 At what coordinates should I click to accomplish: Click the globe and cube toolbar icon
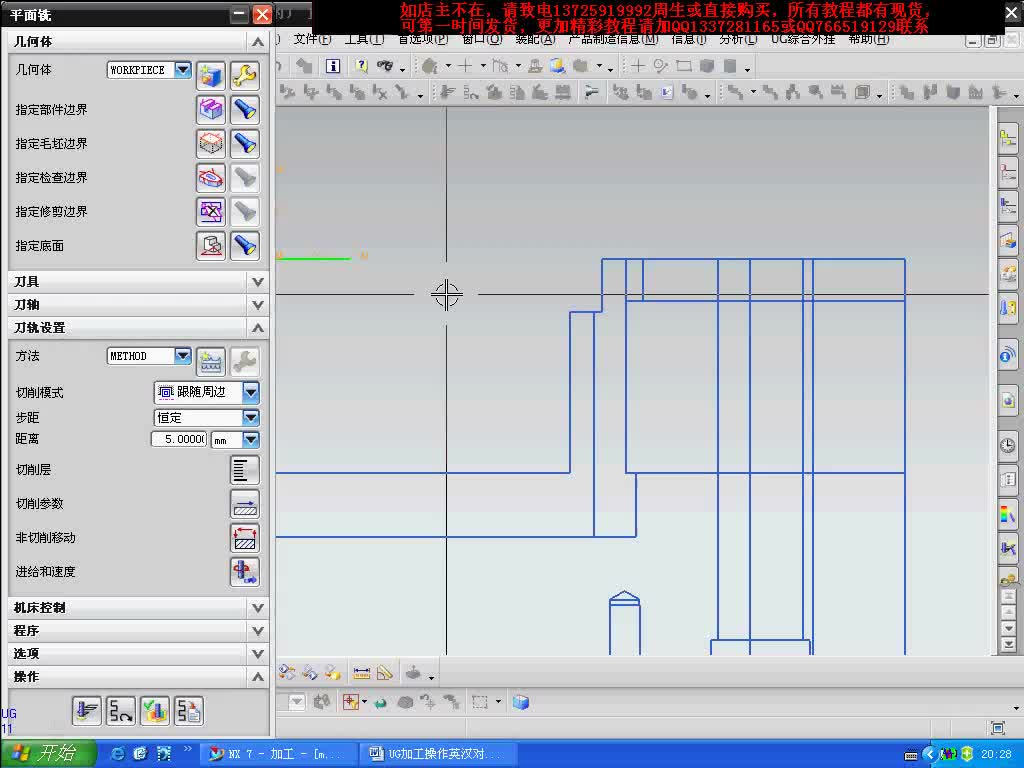(557, 66)
